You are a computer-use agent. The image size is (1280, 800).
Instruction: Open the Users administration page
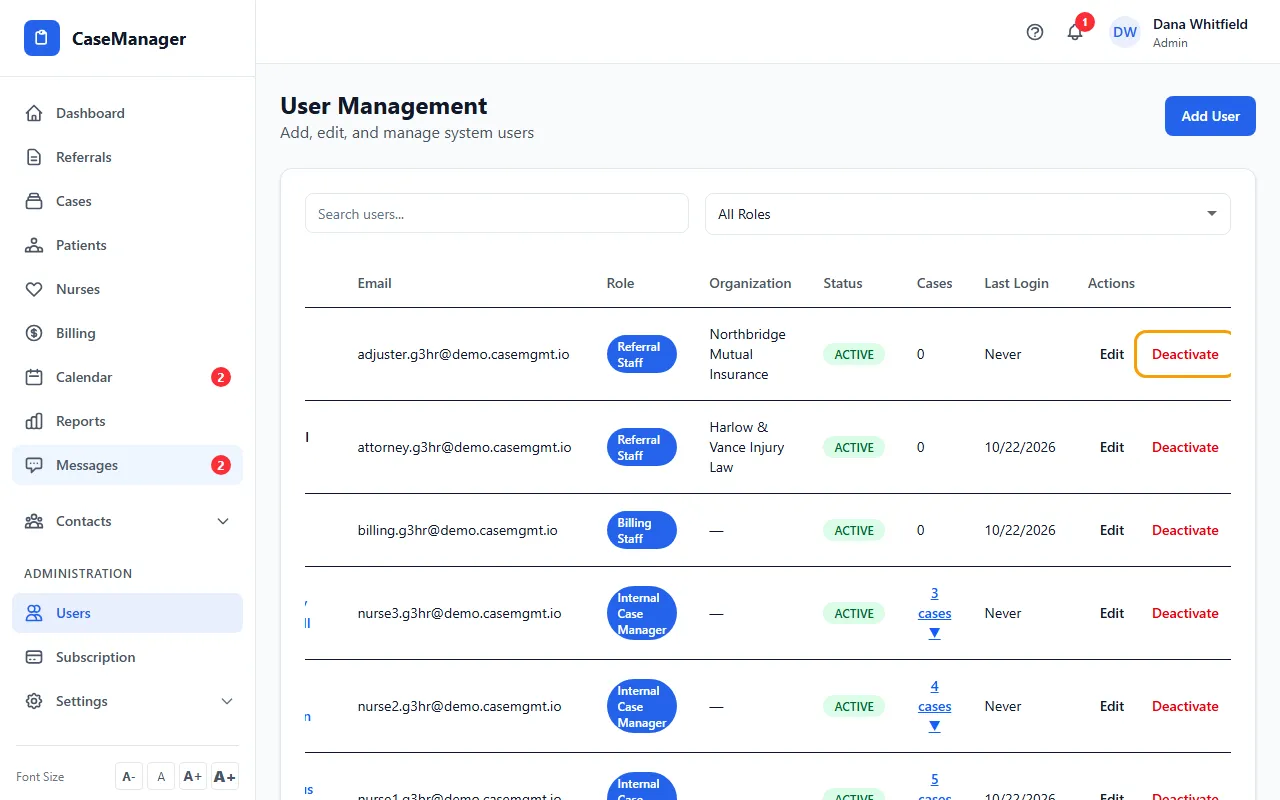click(x=127, y=613)
